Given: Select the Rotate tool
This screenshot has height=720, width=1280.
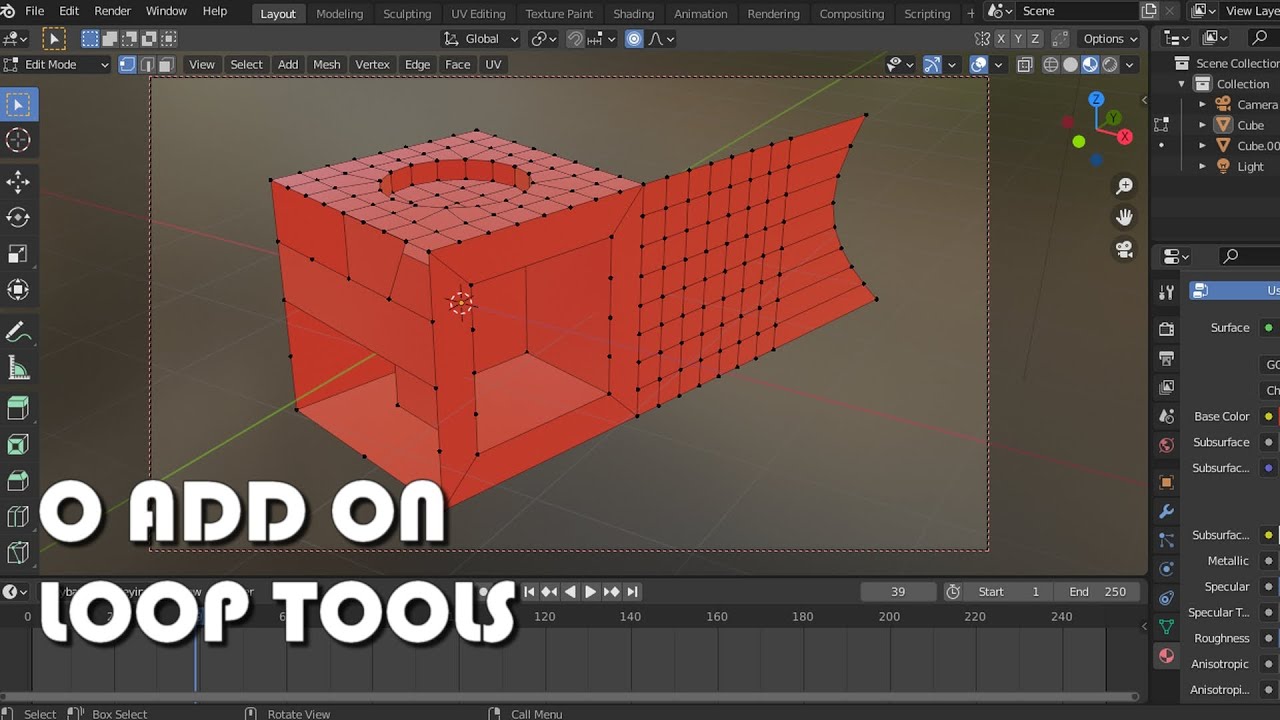Looking at the screenshot, I should click(18, 217).
